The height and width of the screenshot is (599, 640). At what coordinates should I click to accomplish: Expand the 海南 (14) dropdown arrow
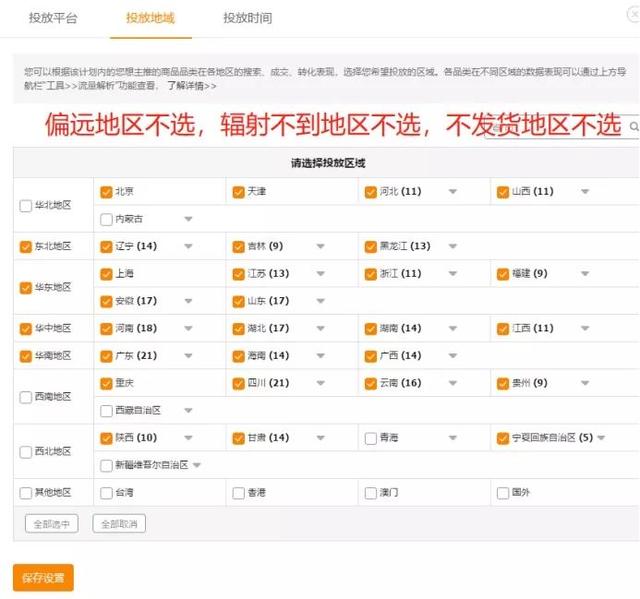[320, 355]
